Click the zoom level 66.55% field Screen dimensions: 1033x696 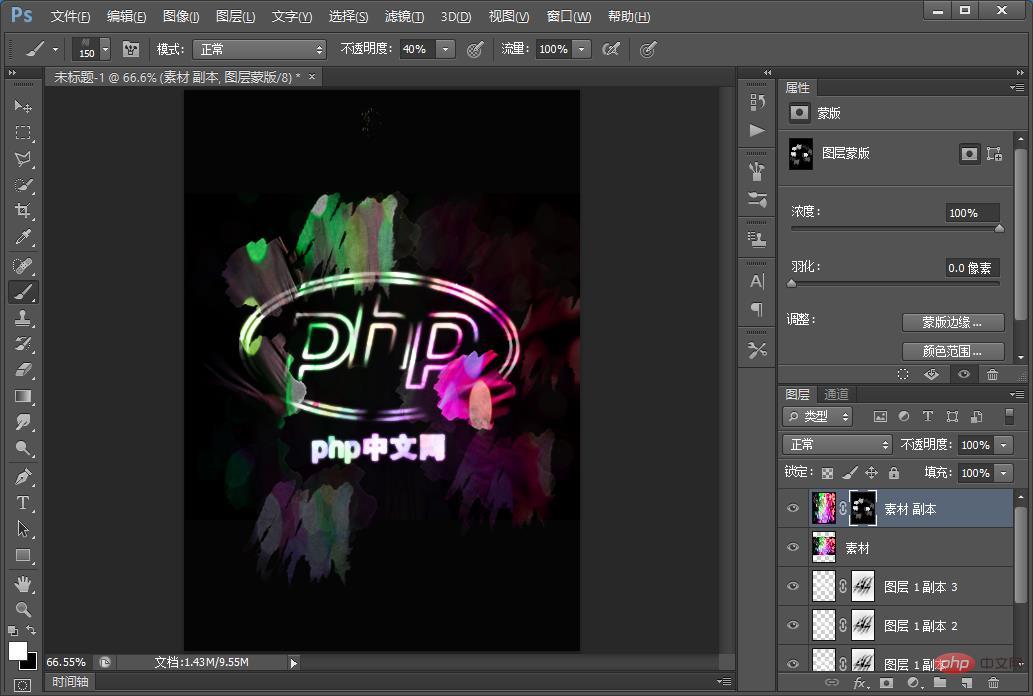[x=68, y=662]
